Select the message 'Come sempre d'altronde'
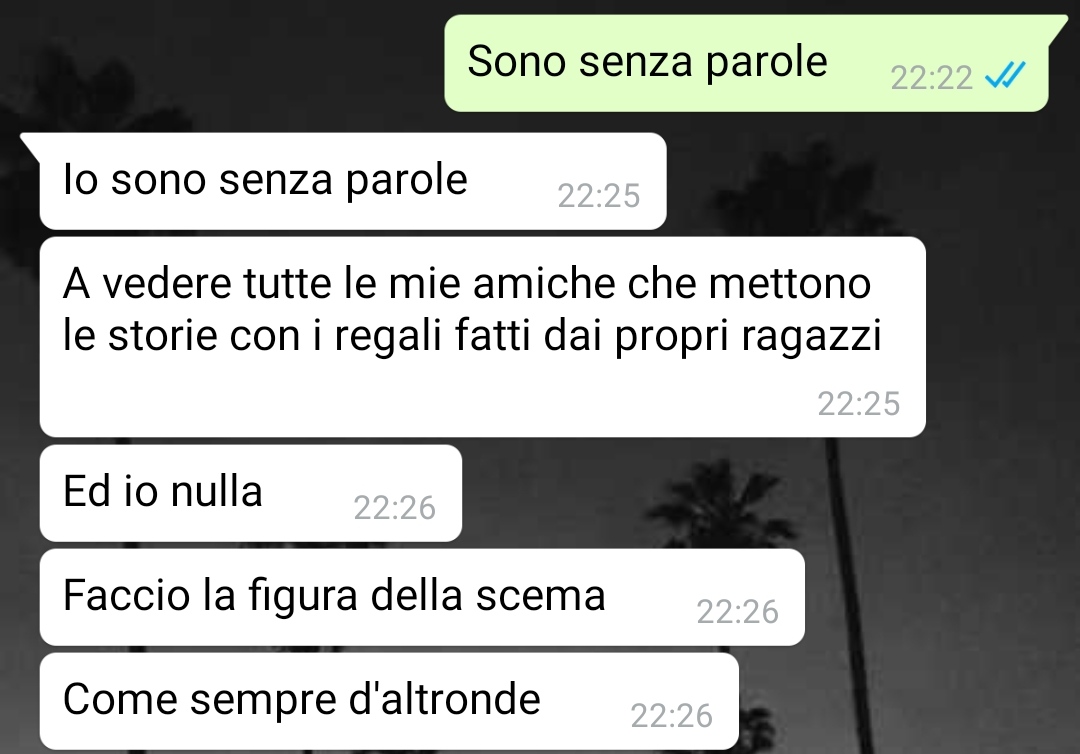 [x=389, y=701]
